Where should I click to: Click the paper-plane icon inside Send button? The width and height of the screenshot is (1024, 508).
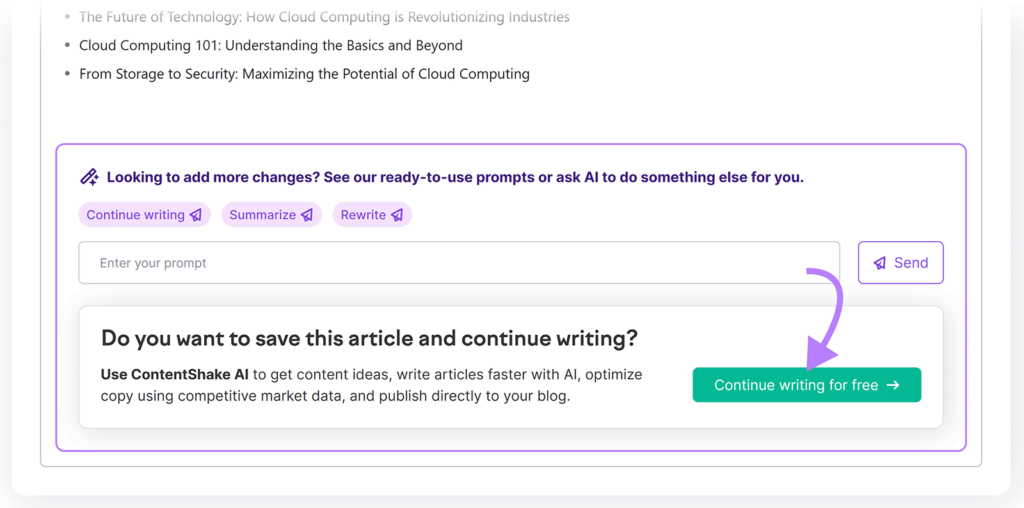click(x=880, y=263)
